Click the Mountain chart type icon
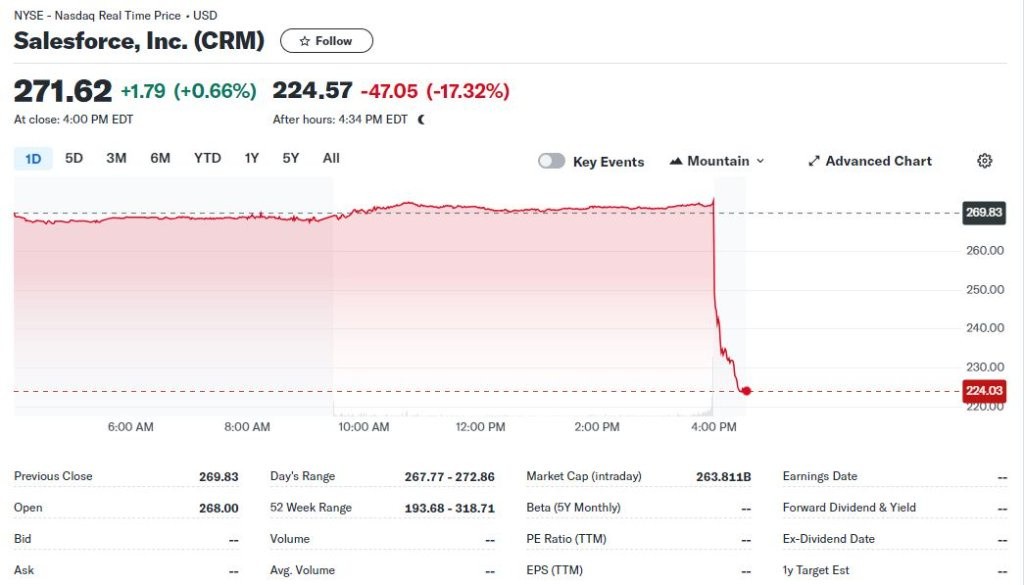This screenshot has width=1024, height=585. pyautogui.click(x=676, y=161)
